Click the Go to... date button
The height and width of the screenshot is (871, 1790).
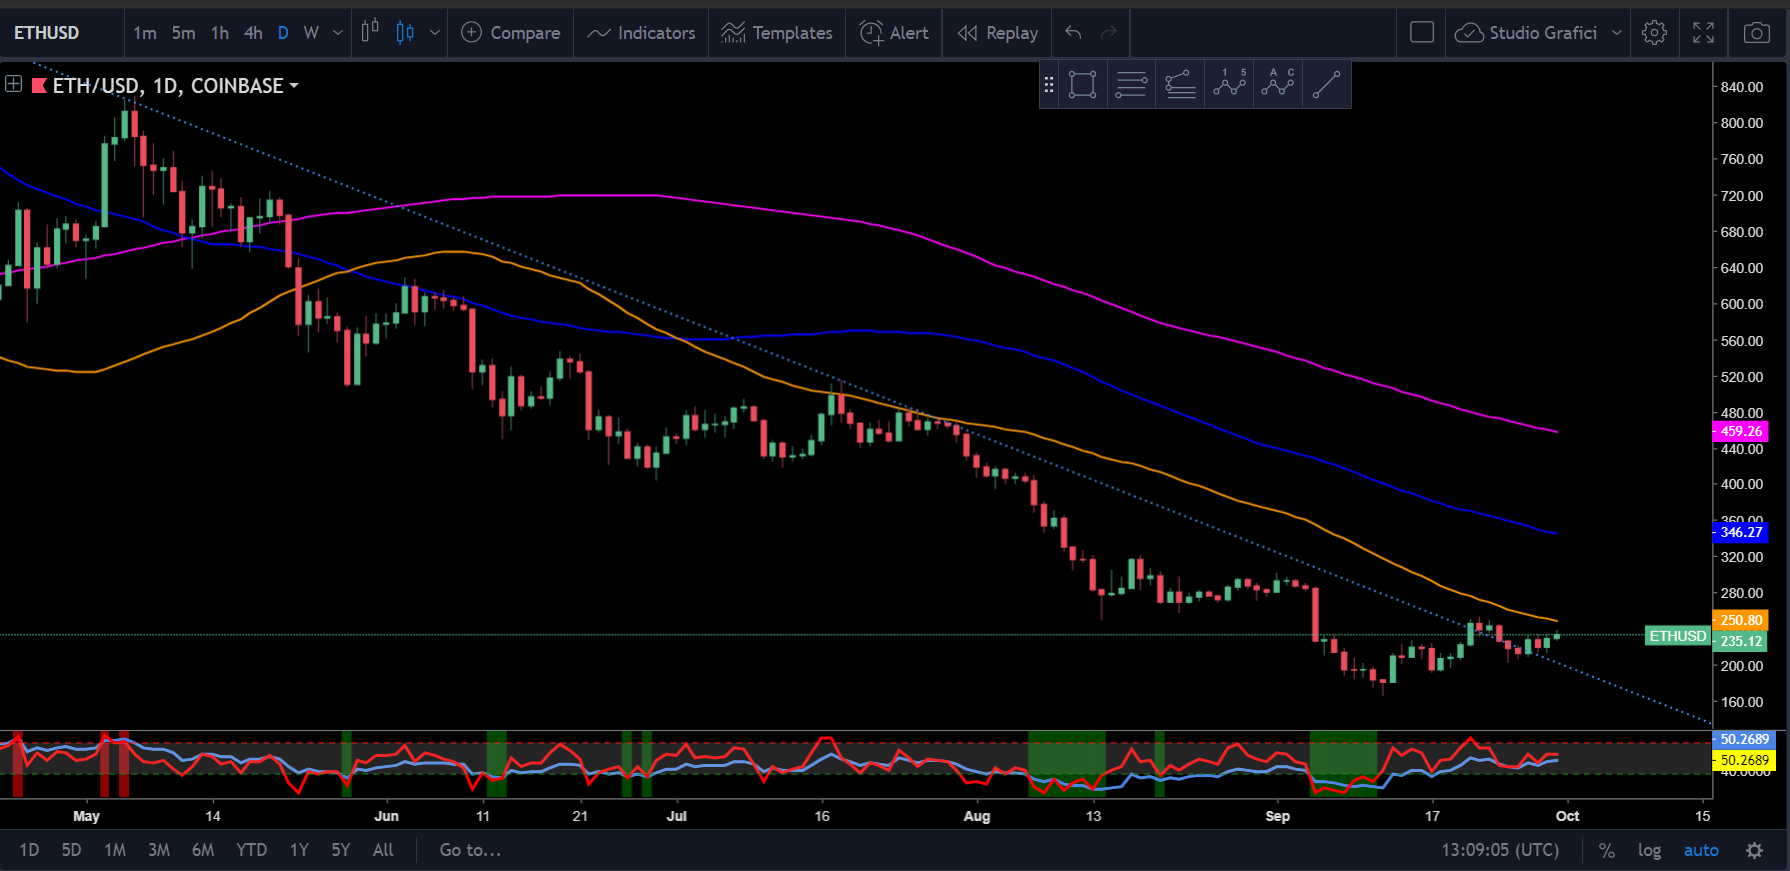[470, 850]
